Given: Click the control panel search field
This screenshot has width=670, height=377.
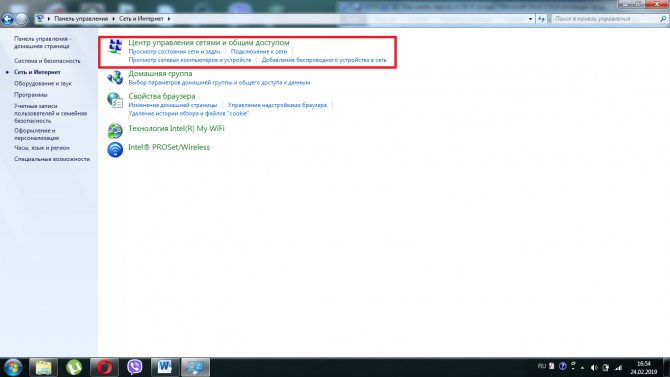Looking at the screenshot, I should click(x=606, y=19).
